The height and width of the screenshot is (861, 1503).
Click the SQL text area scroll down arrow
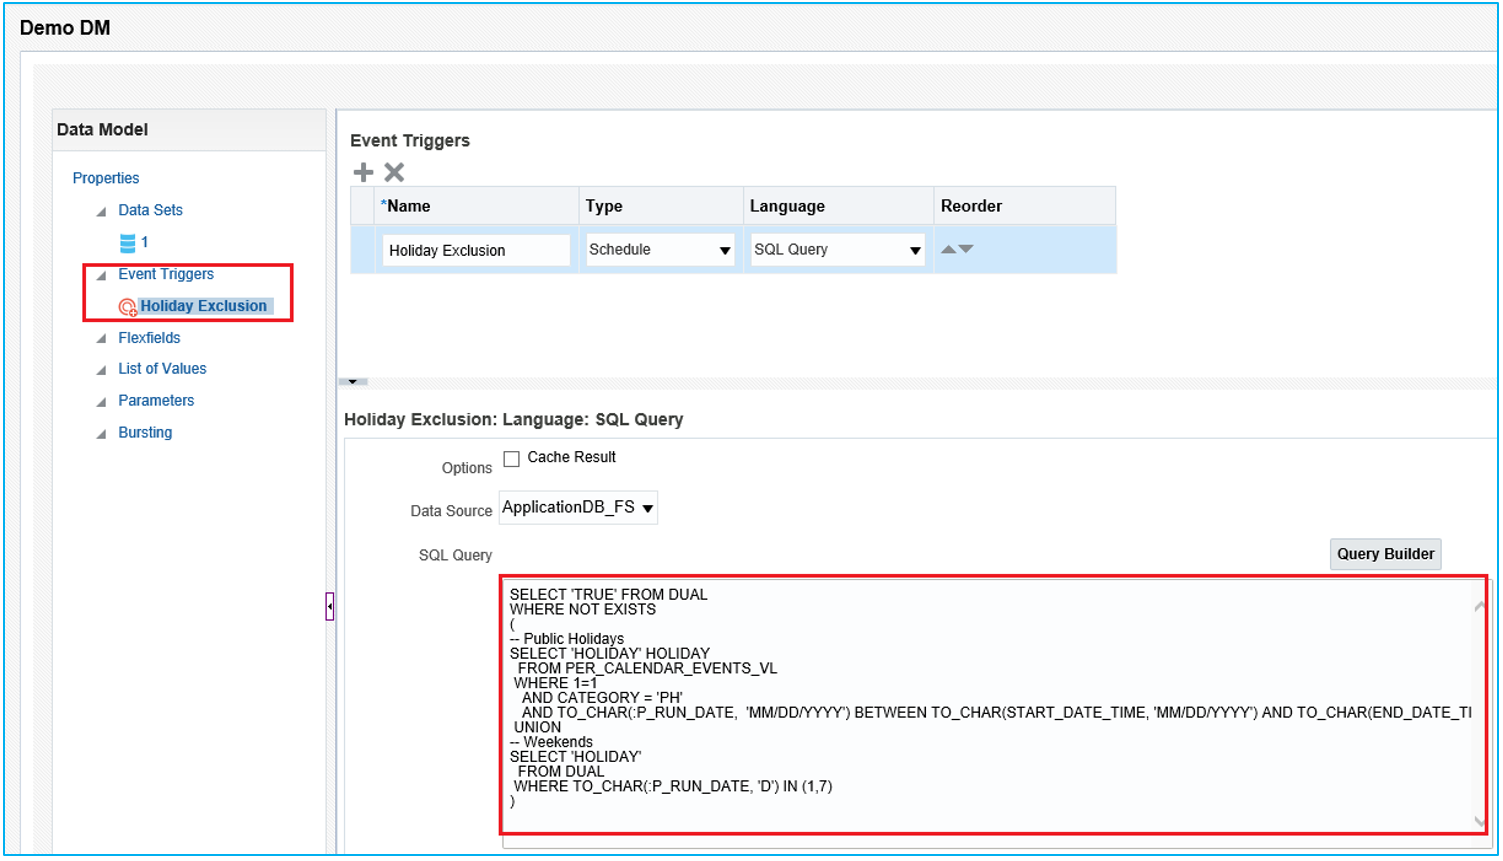click(x=1480, y=822)
